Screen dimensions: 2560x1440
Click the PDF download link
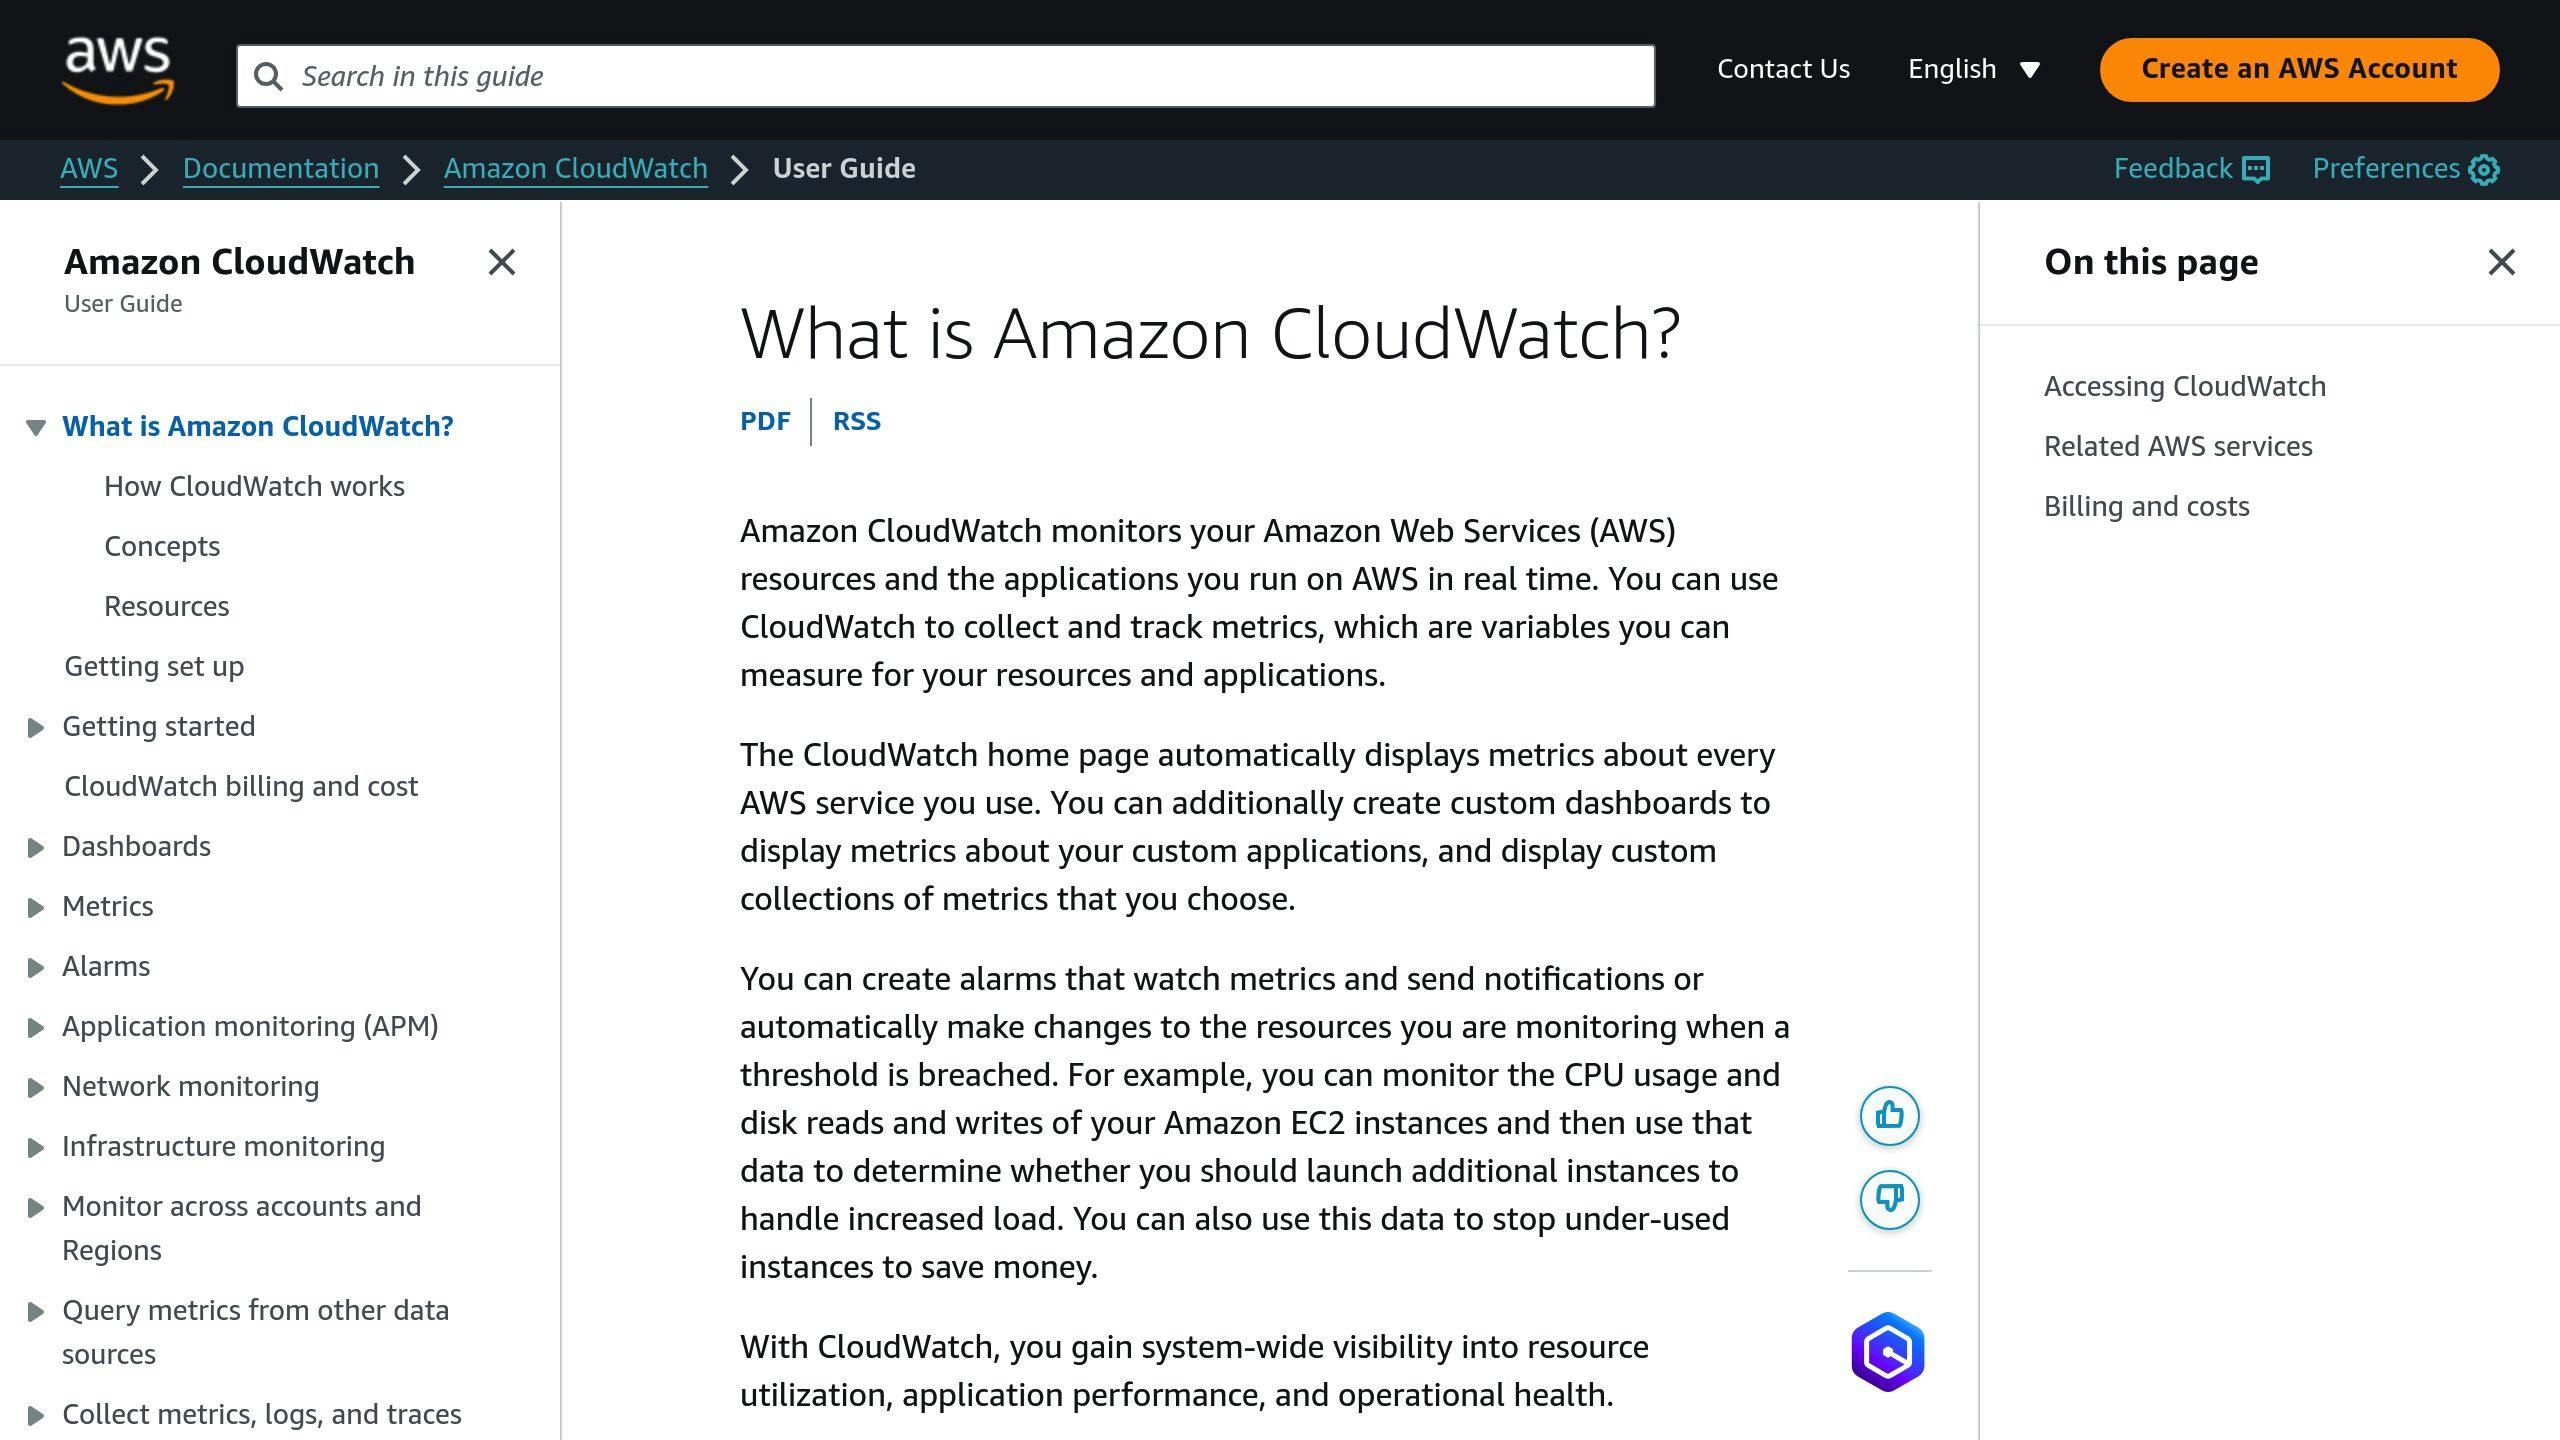[x=763, y=420]
